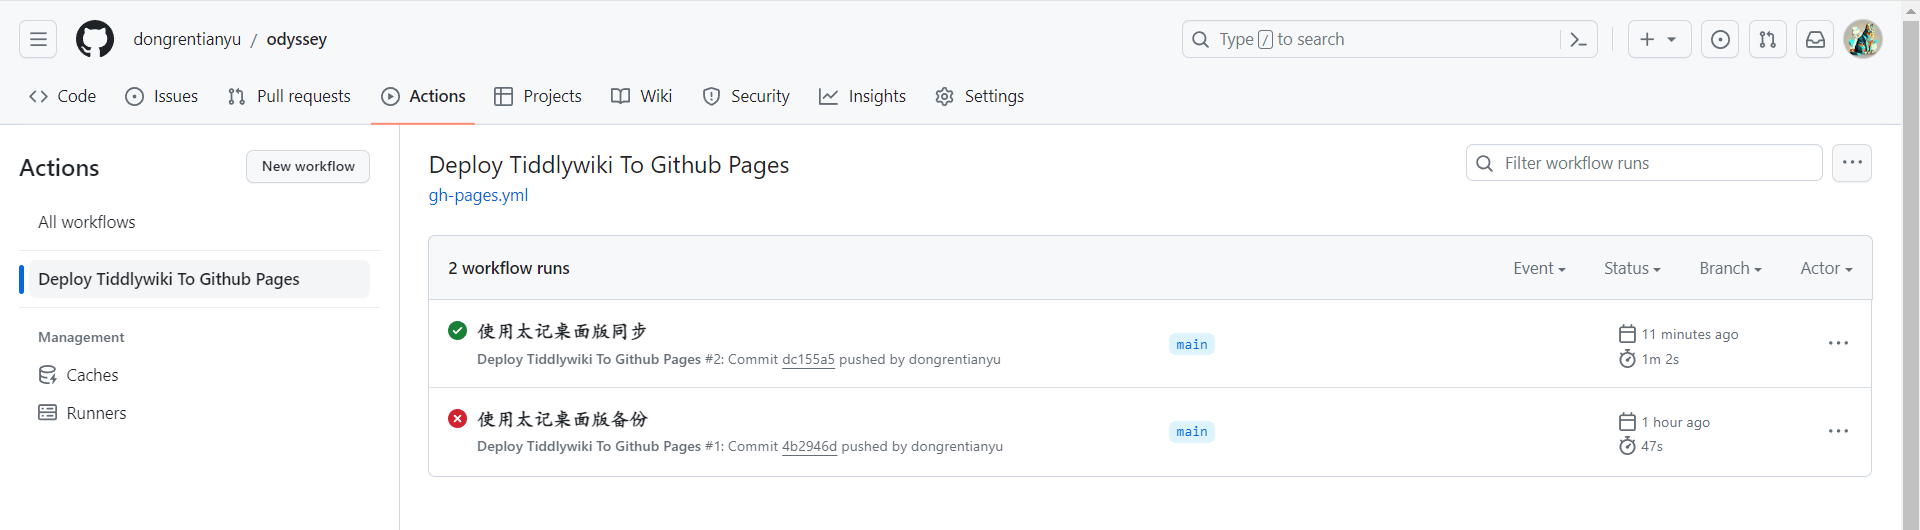Open the command palette icon

(x=1578, y=39)
